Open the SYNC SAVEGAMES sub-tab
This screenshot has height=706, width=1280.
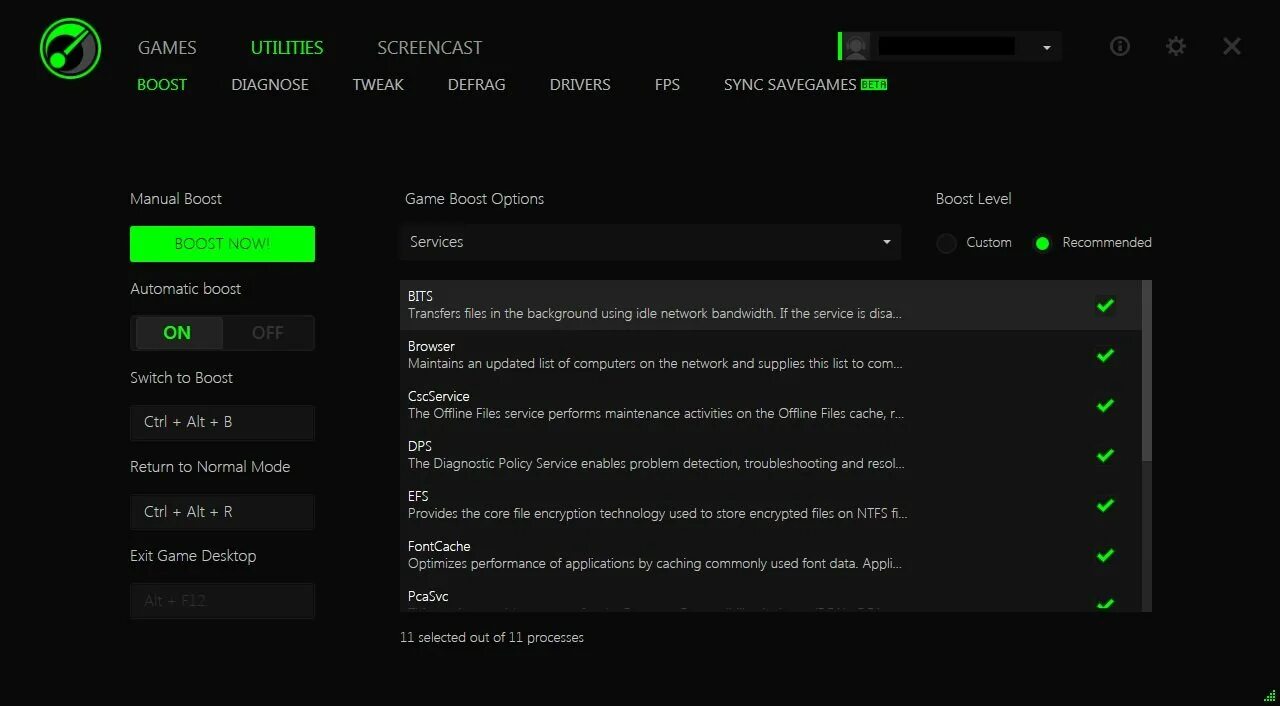click(790, 85)
